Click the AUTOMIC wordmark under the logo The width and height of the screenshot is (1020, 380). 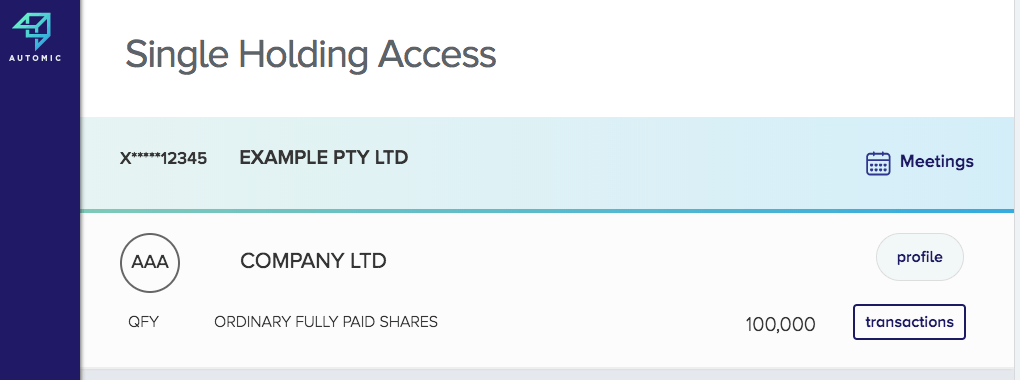point(35,58)
